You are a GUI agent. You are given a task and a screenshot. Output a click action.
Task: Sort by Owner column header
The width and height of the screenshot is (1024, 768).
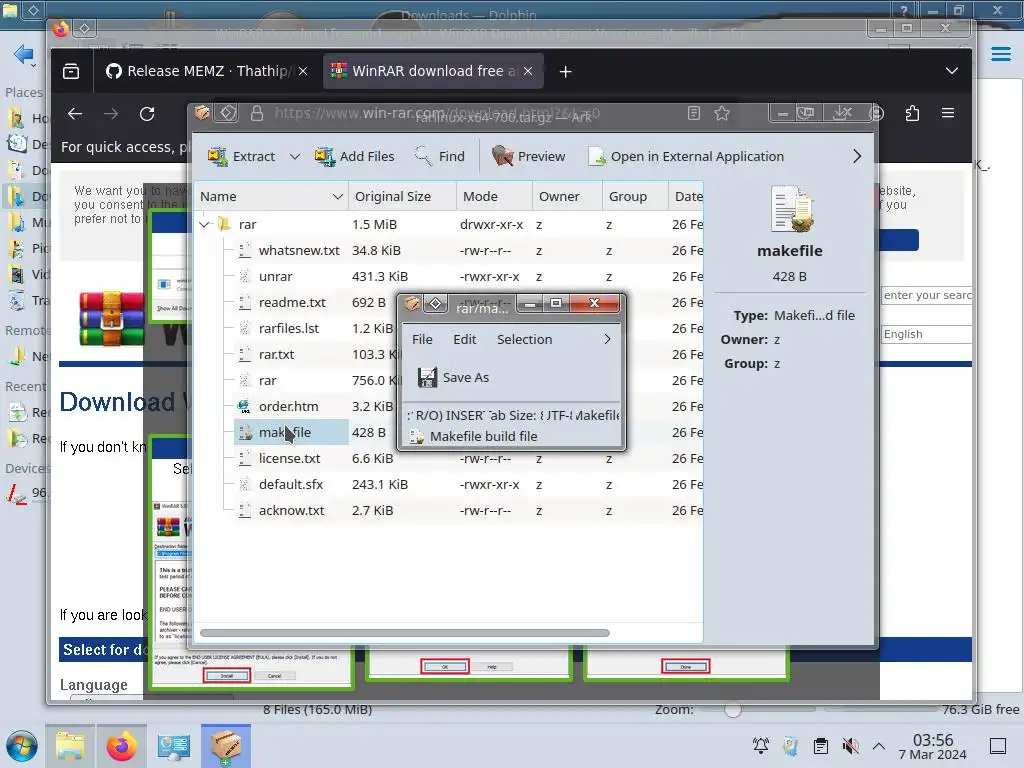pos(567,197)
